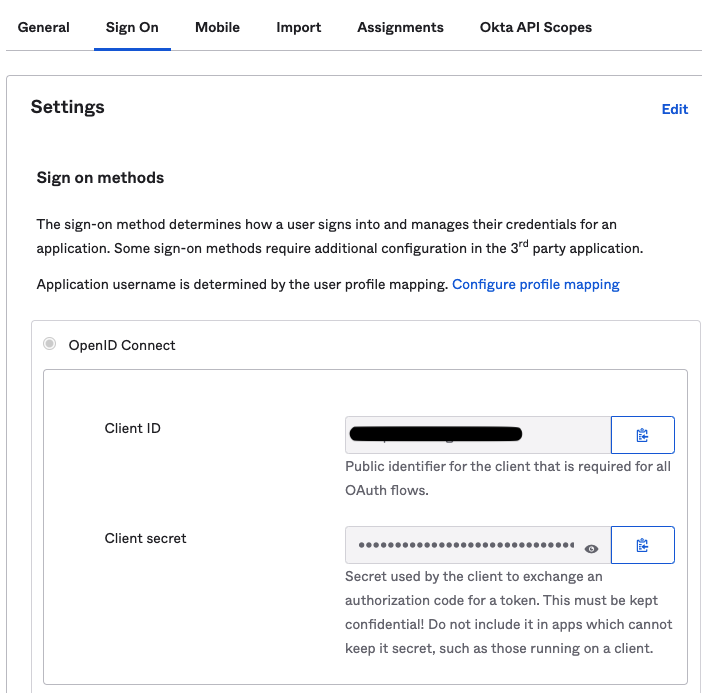Click the Client secret label
702x693 pixels.
coord(146,538)
